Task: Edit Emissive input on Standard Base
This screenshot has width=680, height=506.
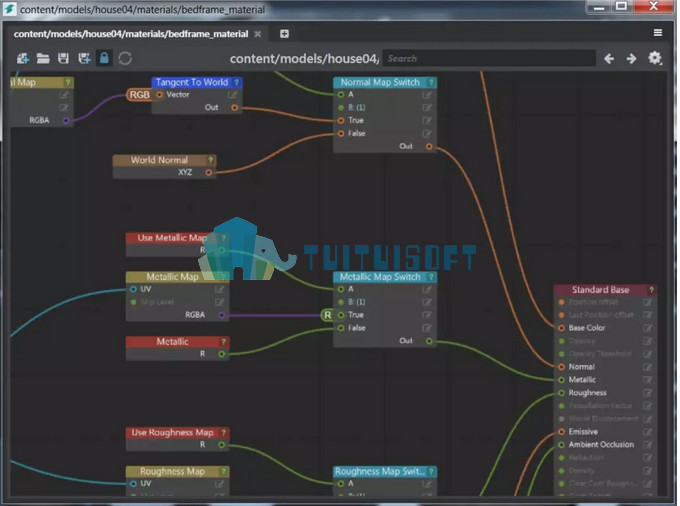Action: pyautogui.click(x=647, y=432)
